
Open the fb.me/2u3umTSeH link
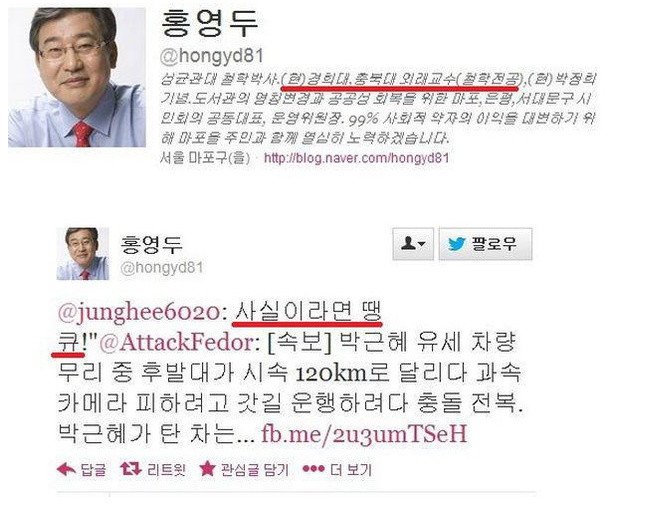(364, 433)
